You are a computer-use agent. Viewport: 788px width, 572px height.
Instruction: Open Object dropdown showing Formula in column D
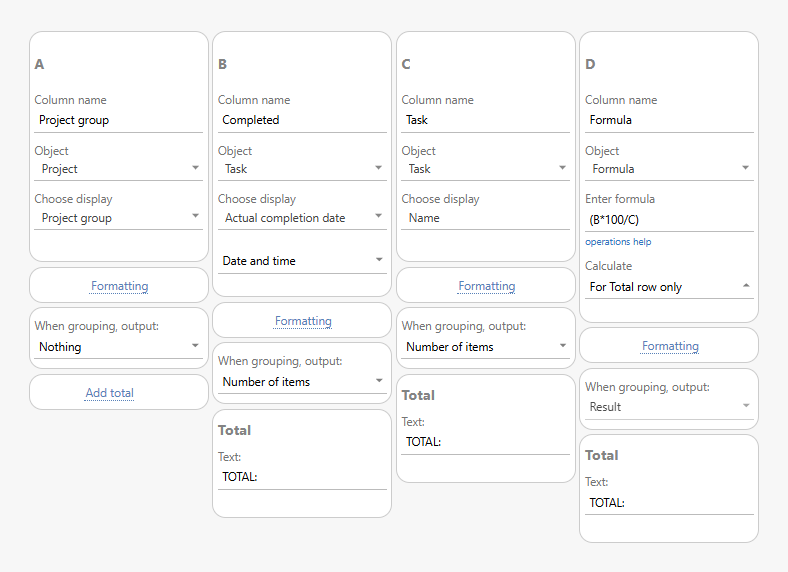tap(669, 169)
